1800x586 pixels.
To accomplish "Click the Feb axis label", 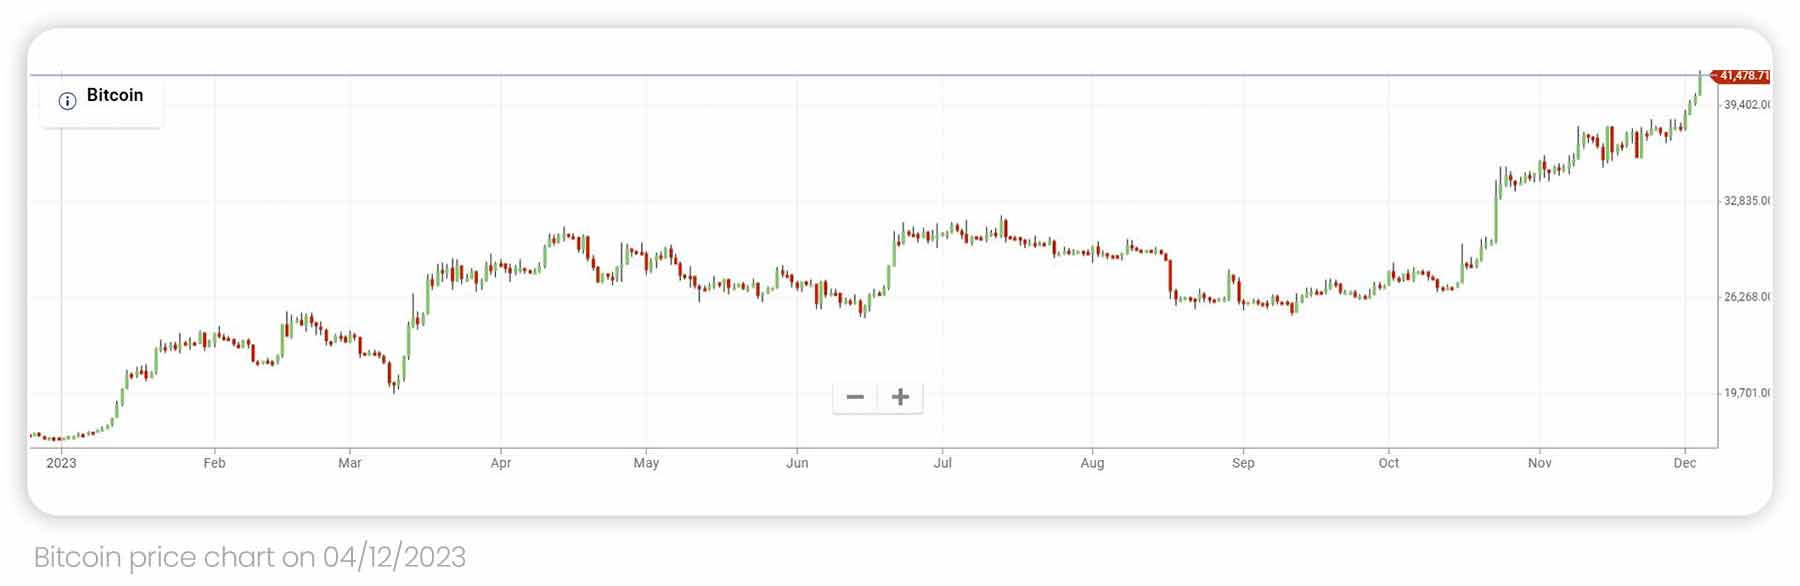I will click(x=216, y=464).
